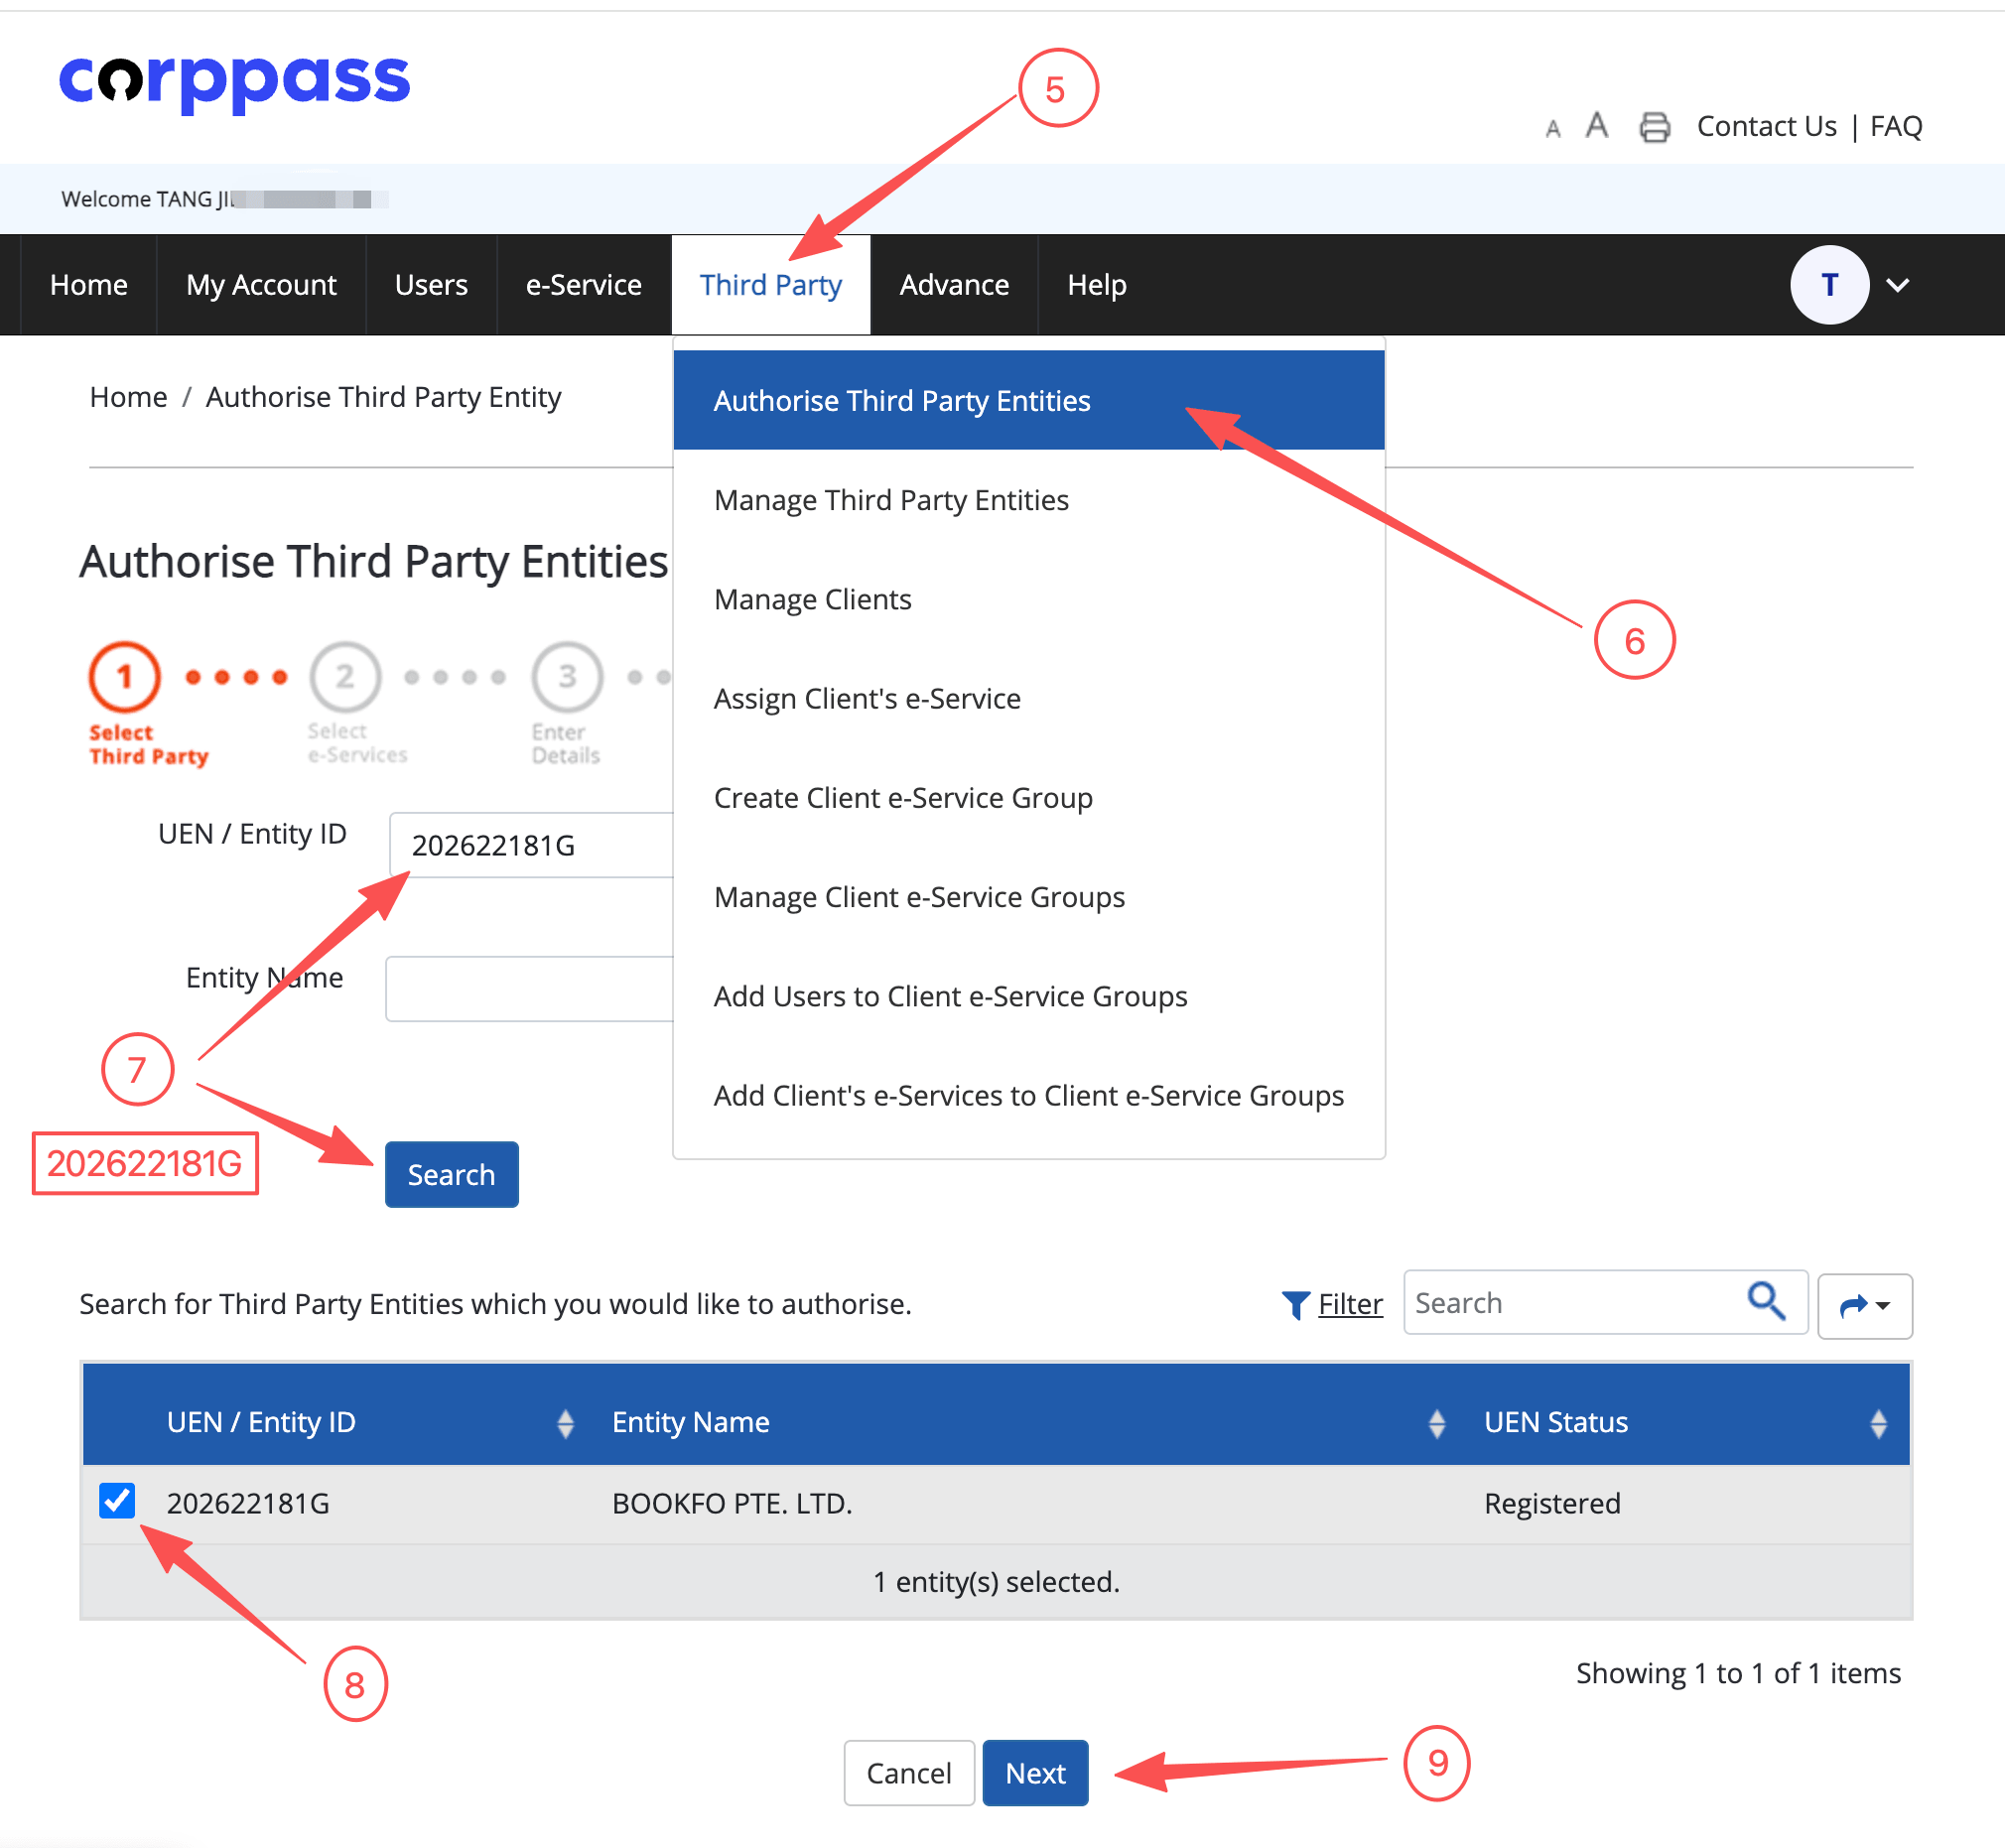The height and width of the screenshot is (1848, 2005).
Task: Click the Authorise Third Party Entity breadcrumb
Action: [x=383, y=397]
